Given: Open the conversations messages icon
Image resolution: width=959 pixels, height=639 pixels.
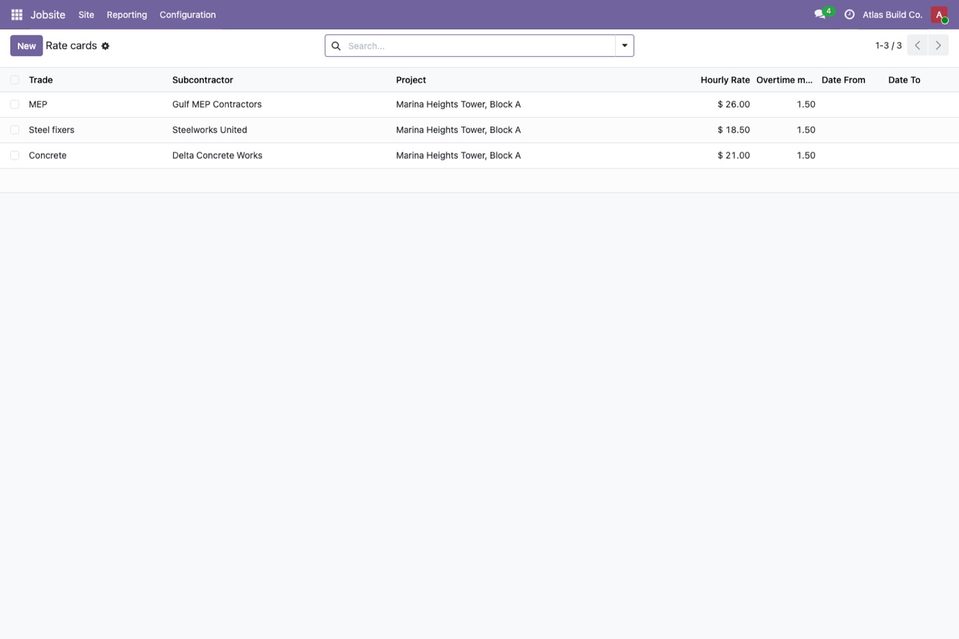Looking at the screenshot, I should pyautogui.click(x=820, y=14).
